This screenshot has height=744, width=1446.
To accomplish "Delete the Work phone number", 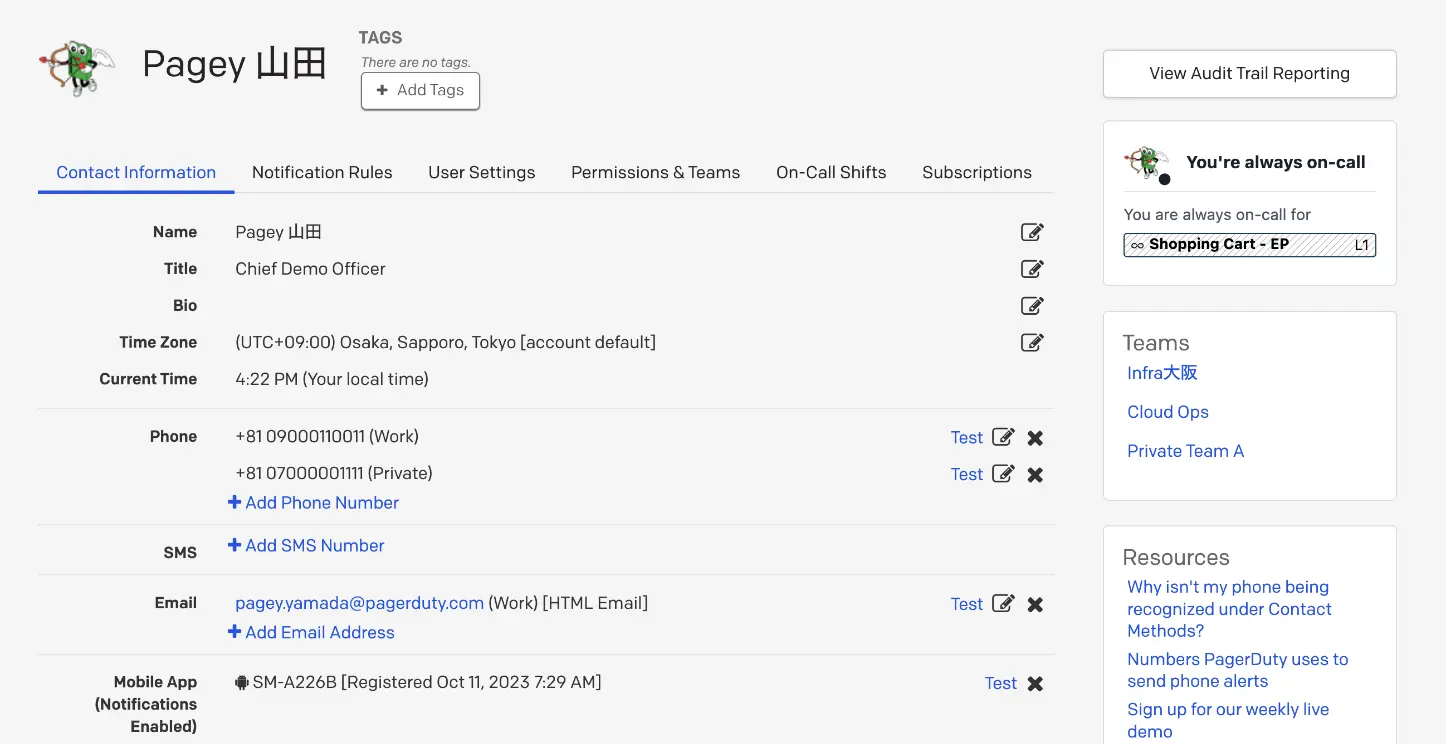I will pos(1035,438).
